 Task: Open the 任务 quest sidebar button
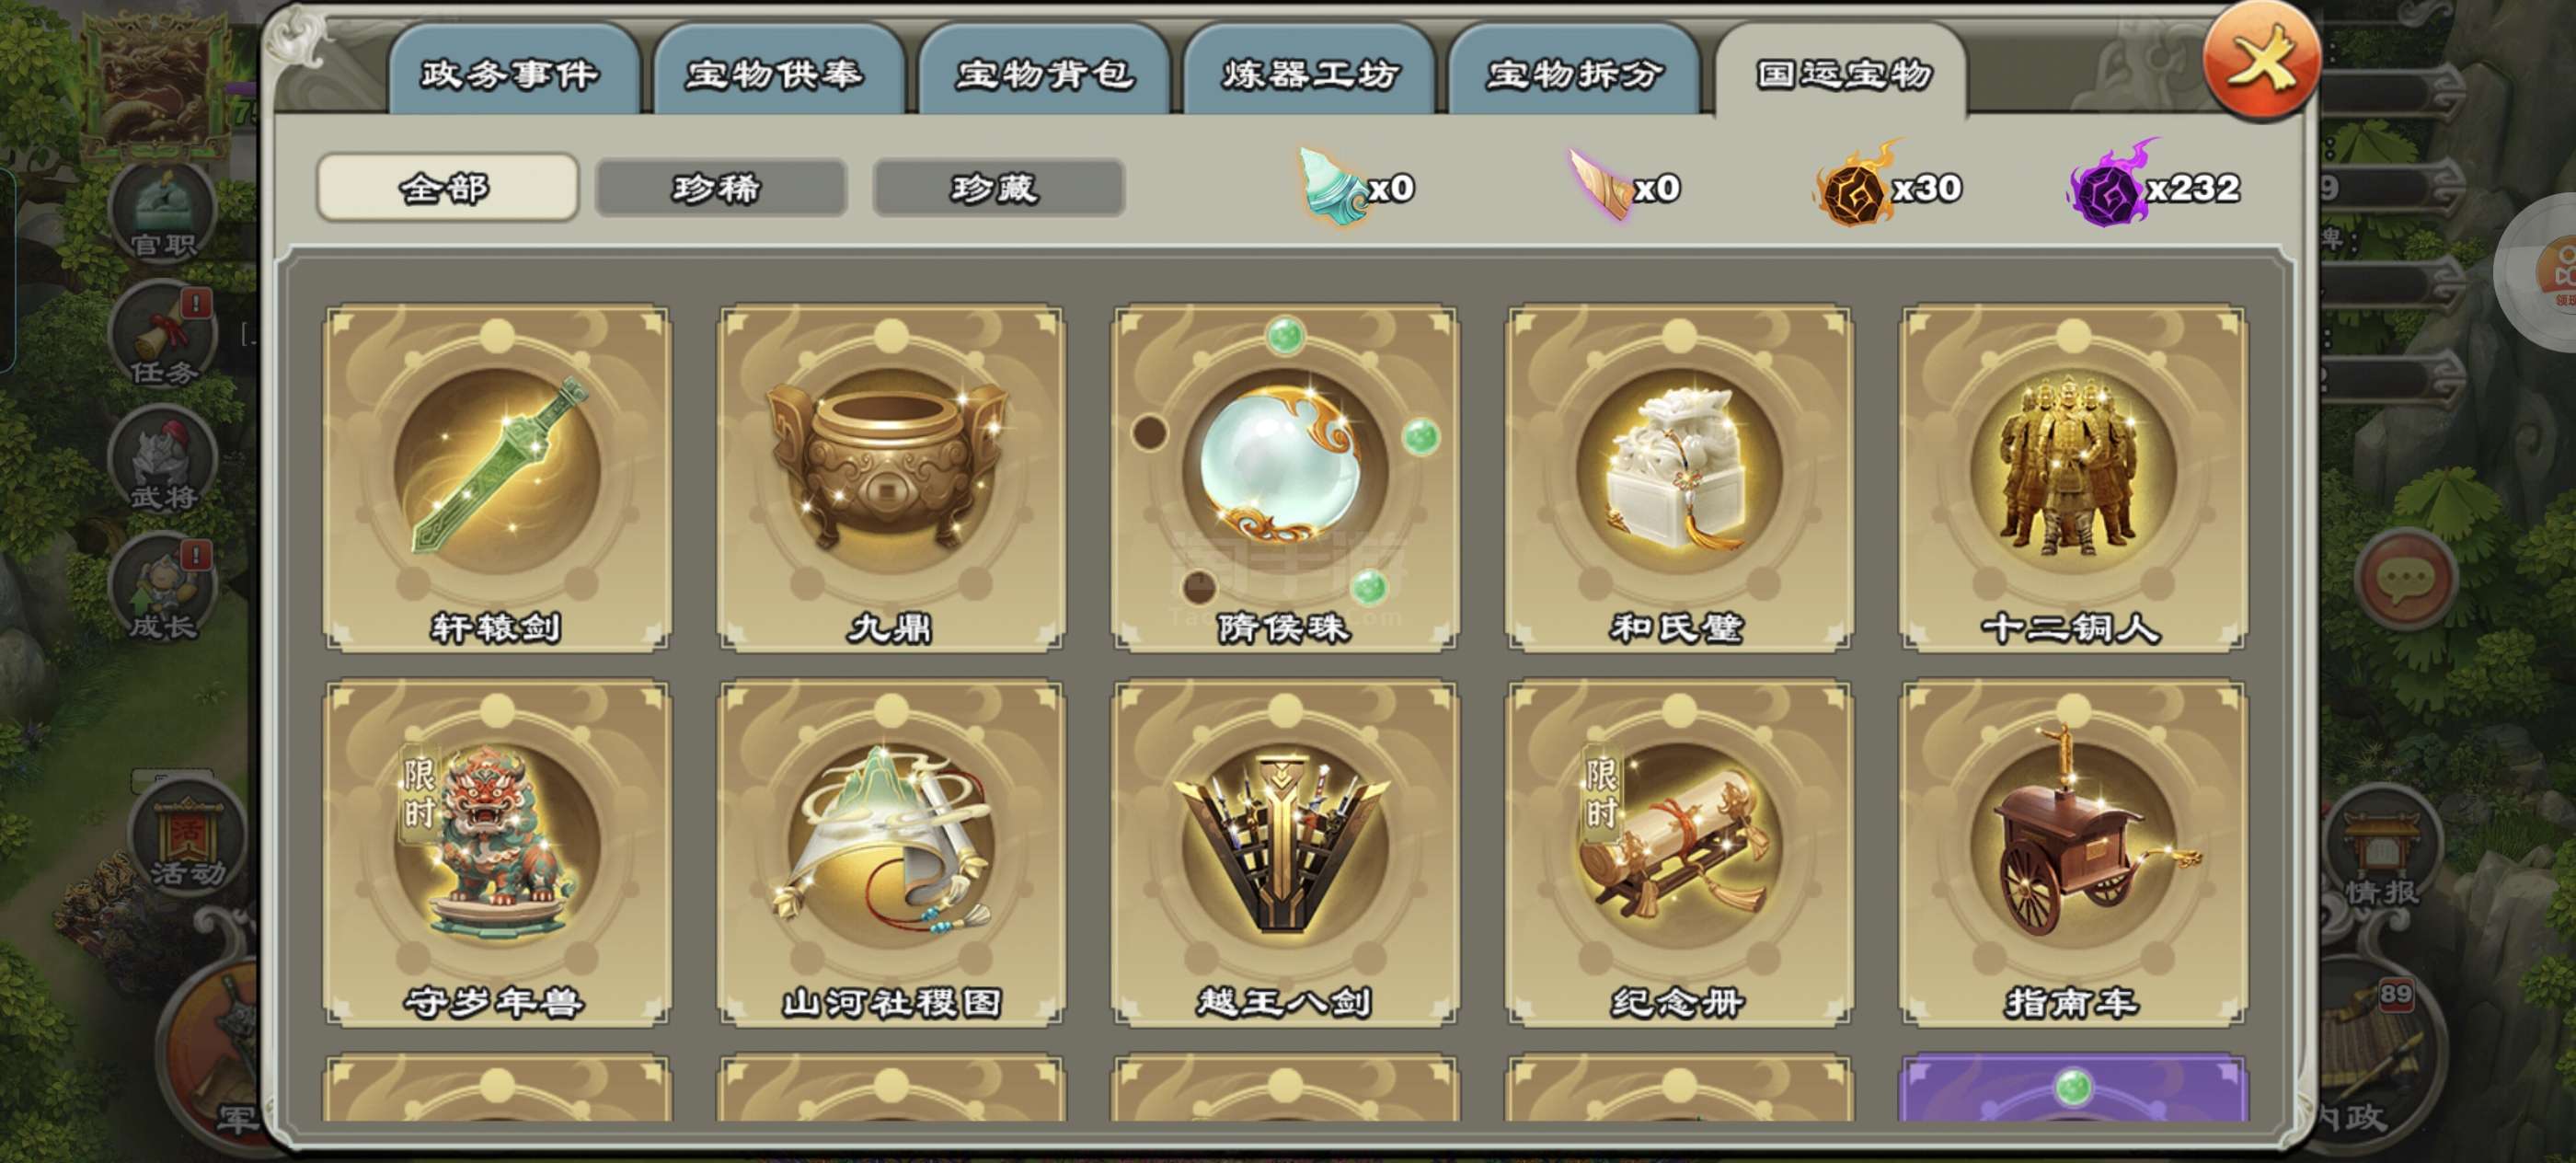[163, 335]
